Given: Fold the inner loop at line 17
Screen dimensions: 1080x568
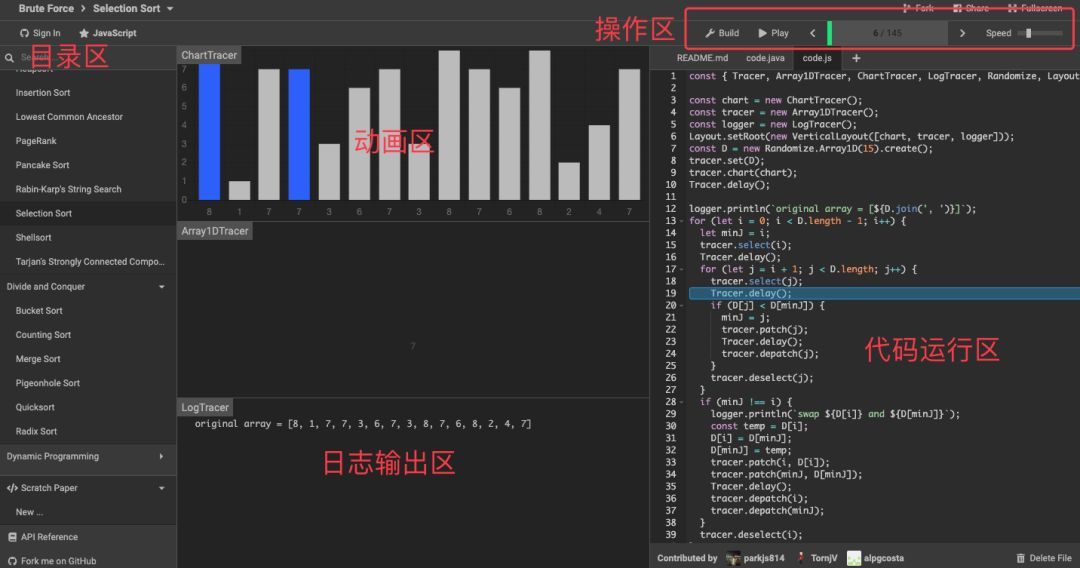Looking at the screenshot, I should pos(682,269).
